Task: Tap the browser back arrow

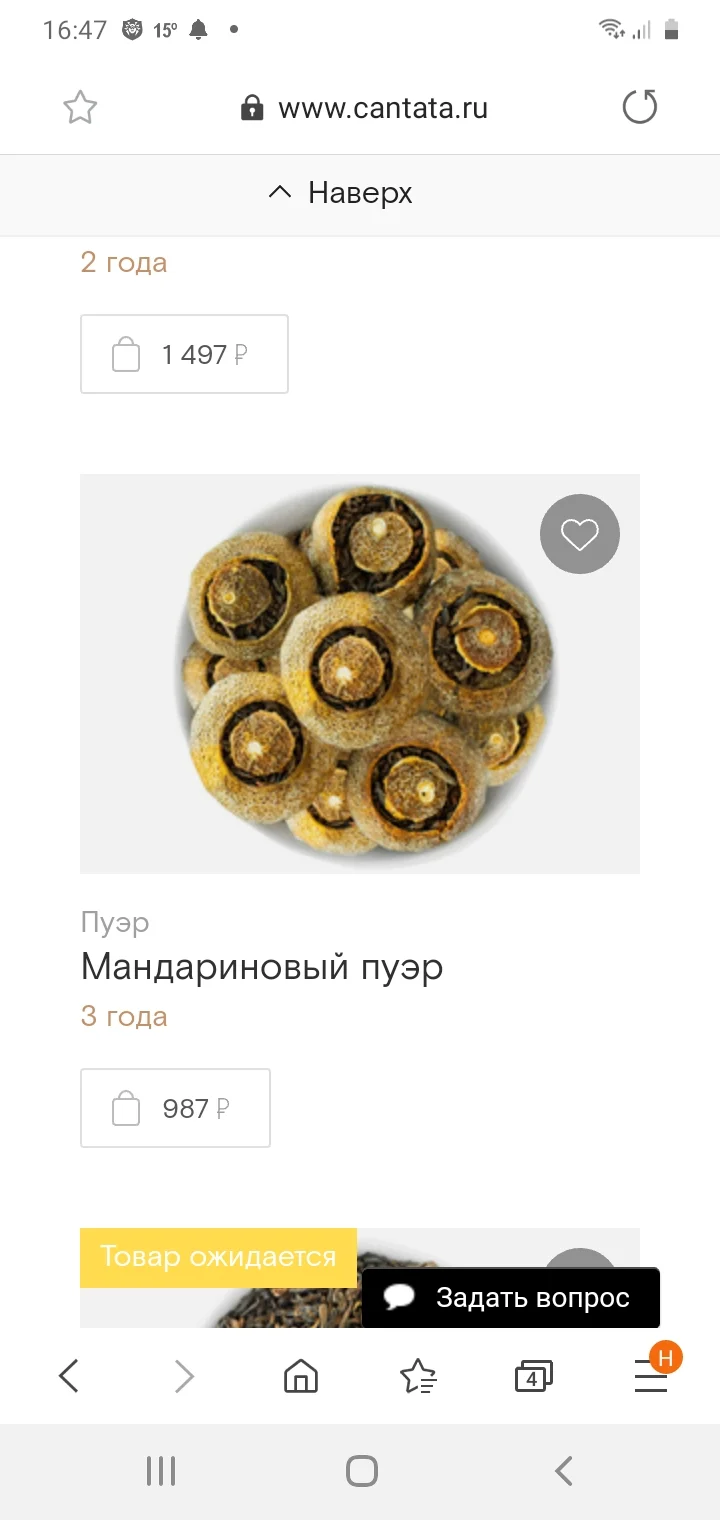Action: tap(68, 1377)
